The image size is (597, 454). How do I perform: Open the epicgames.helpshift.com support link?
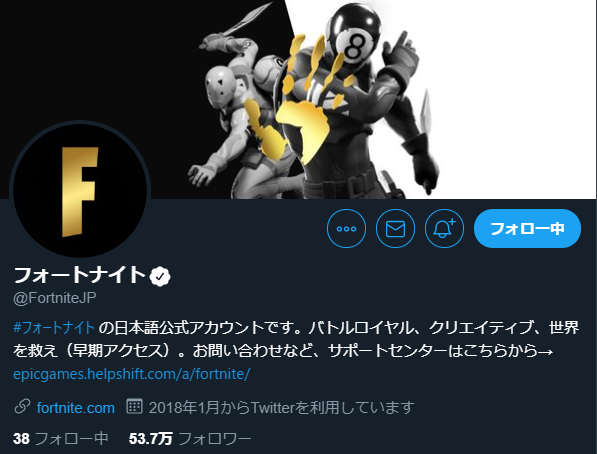[131, 374]
